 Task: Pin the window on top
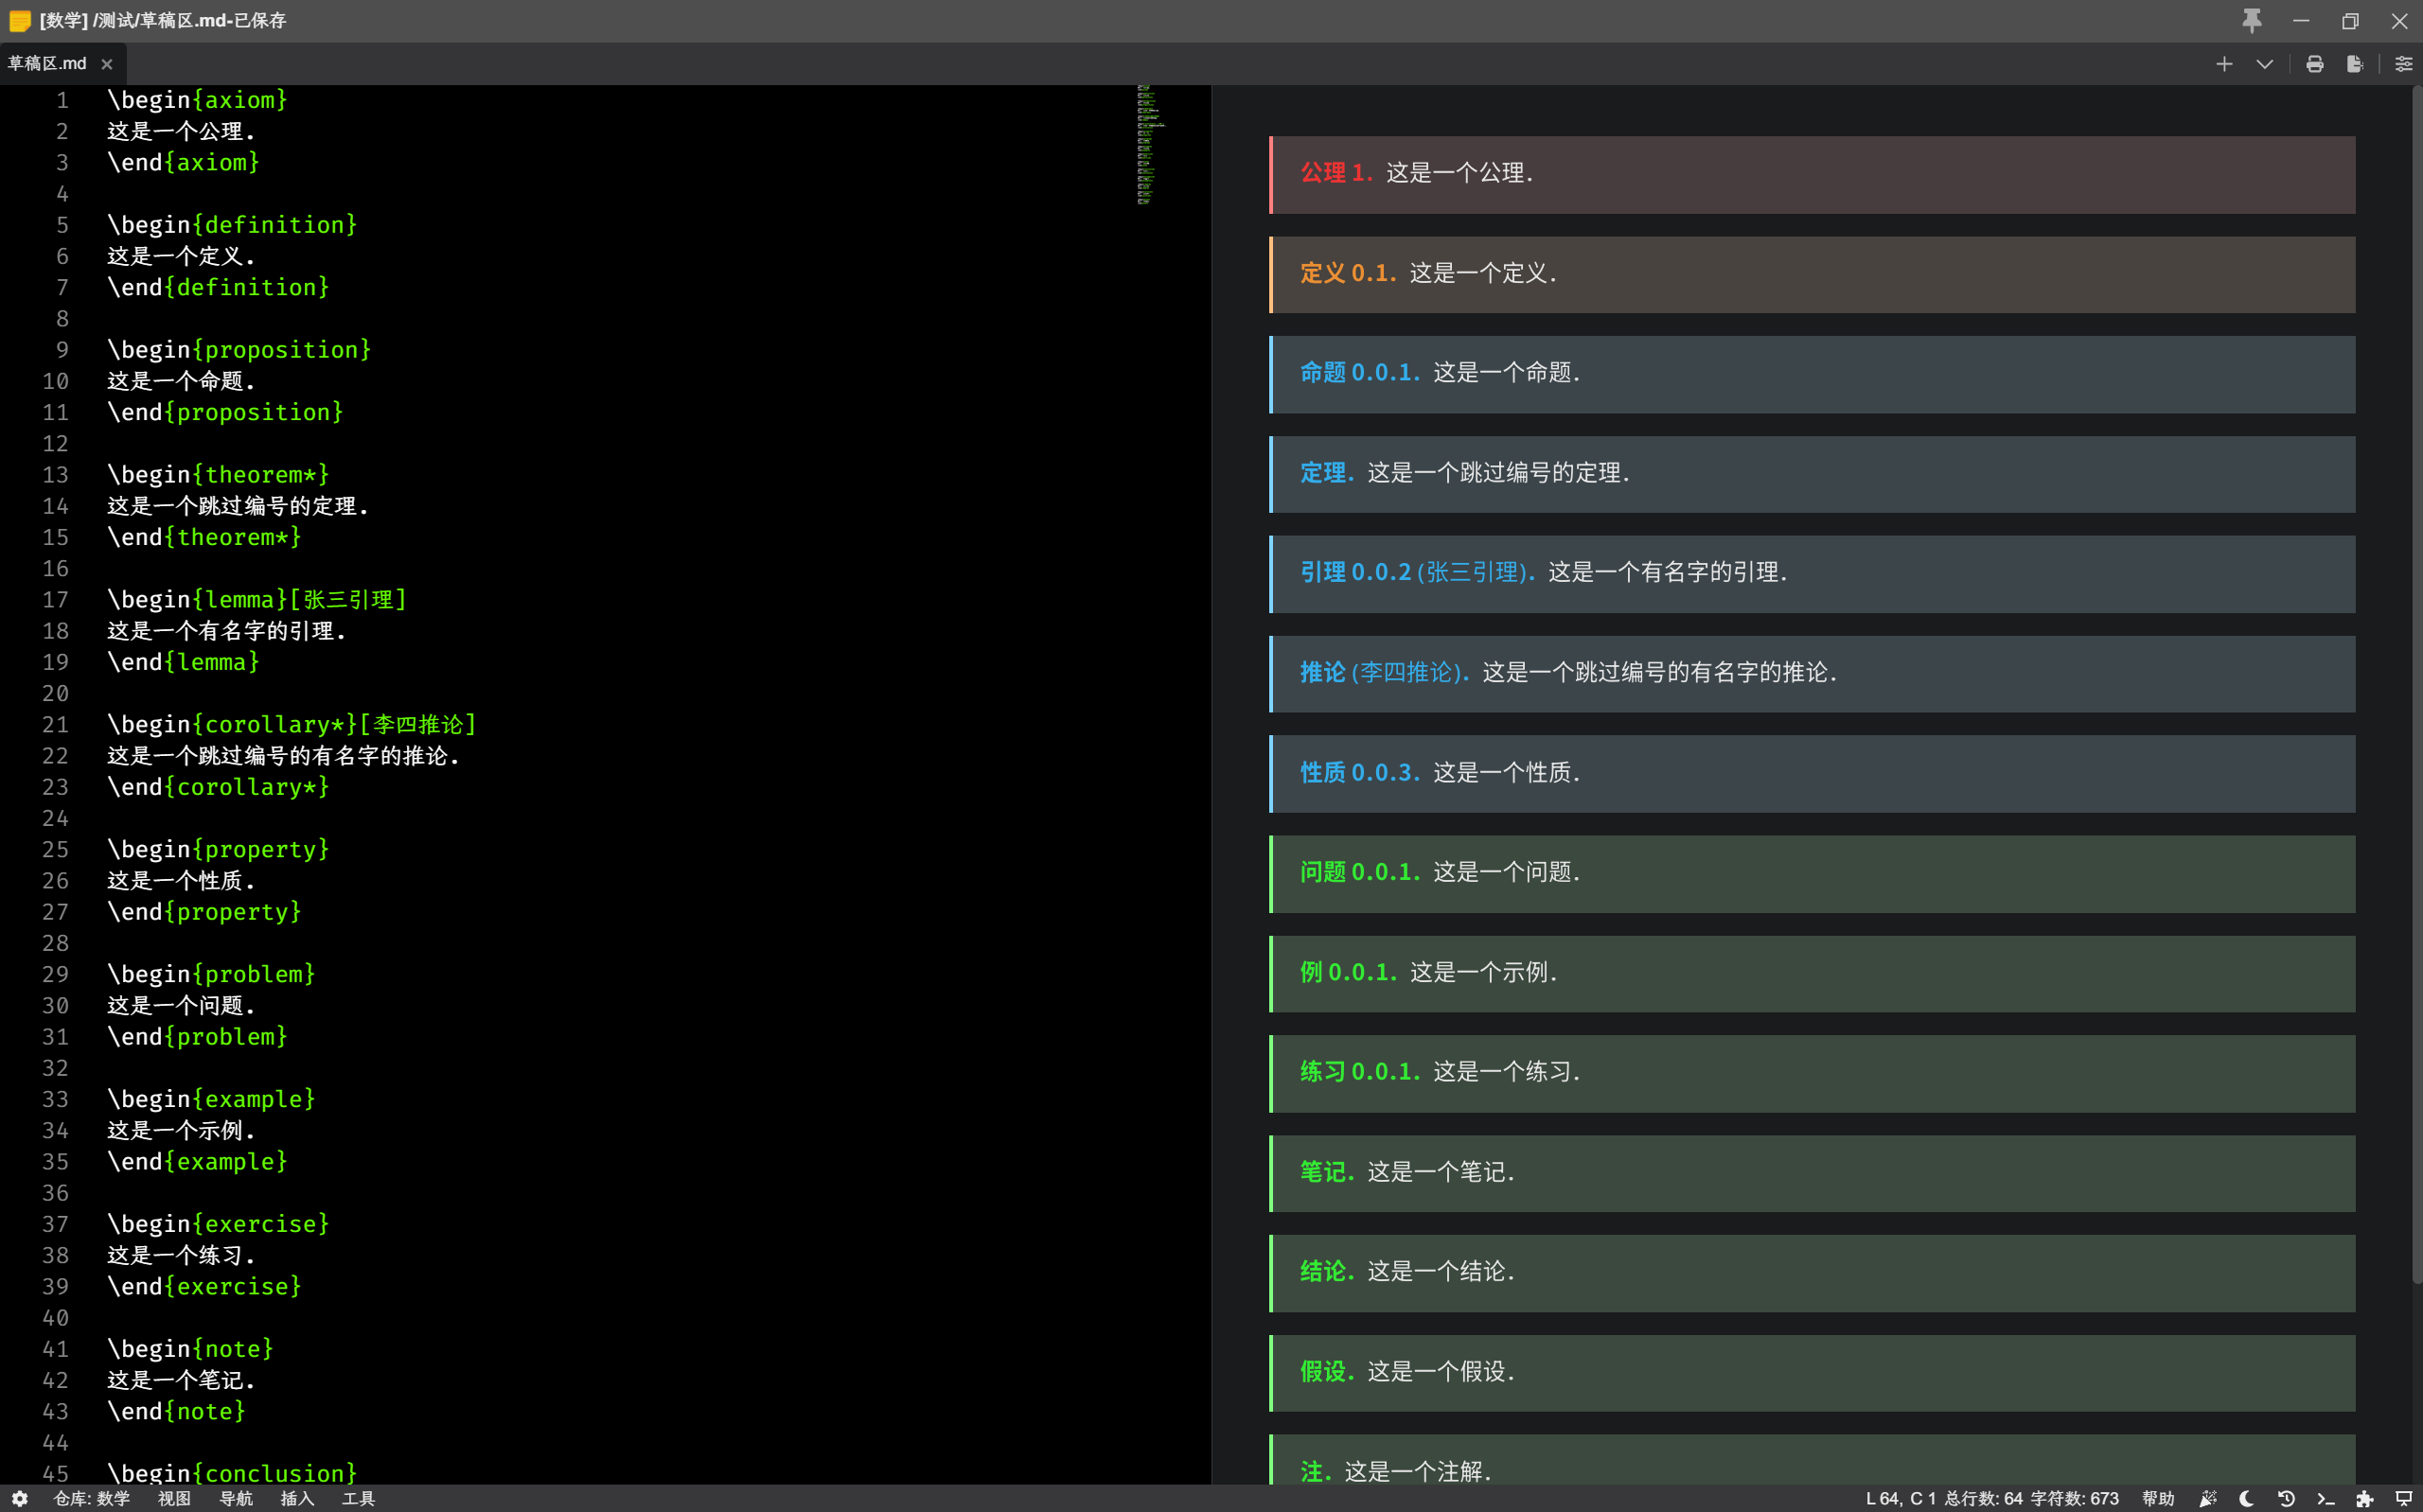(2251, 20)
